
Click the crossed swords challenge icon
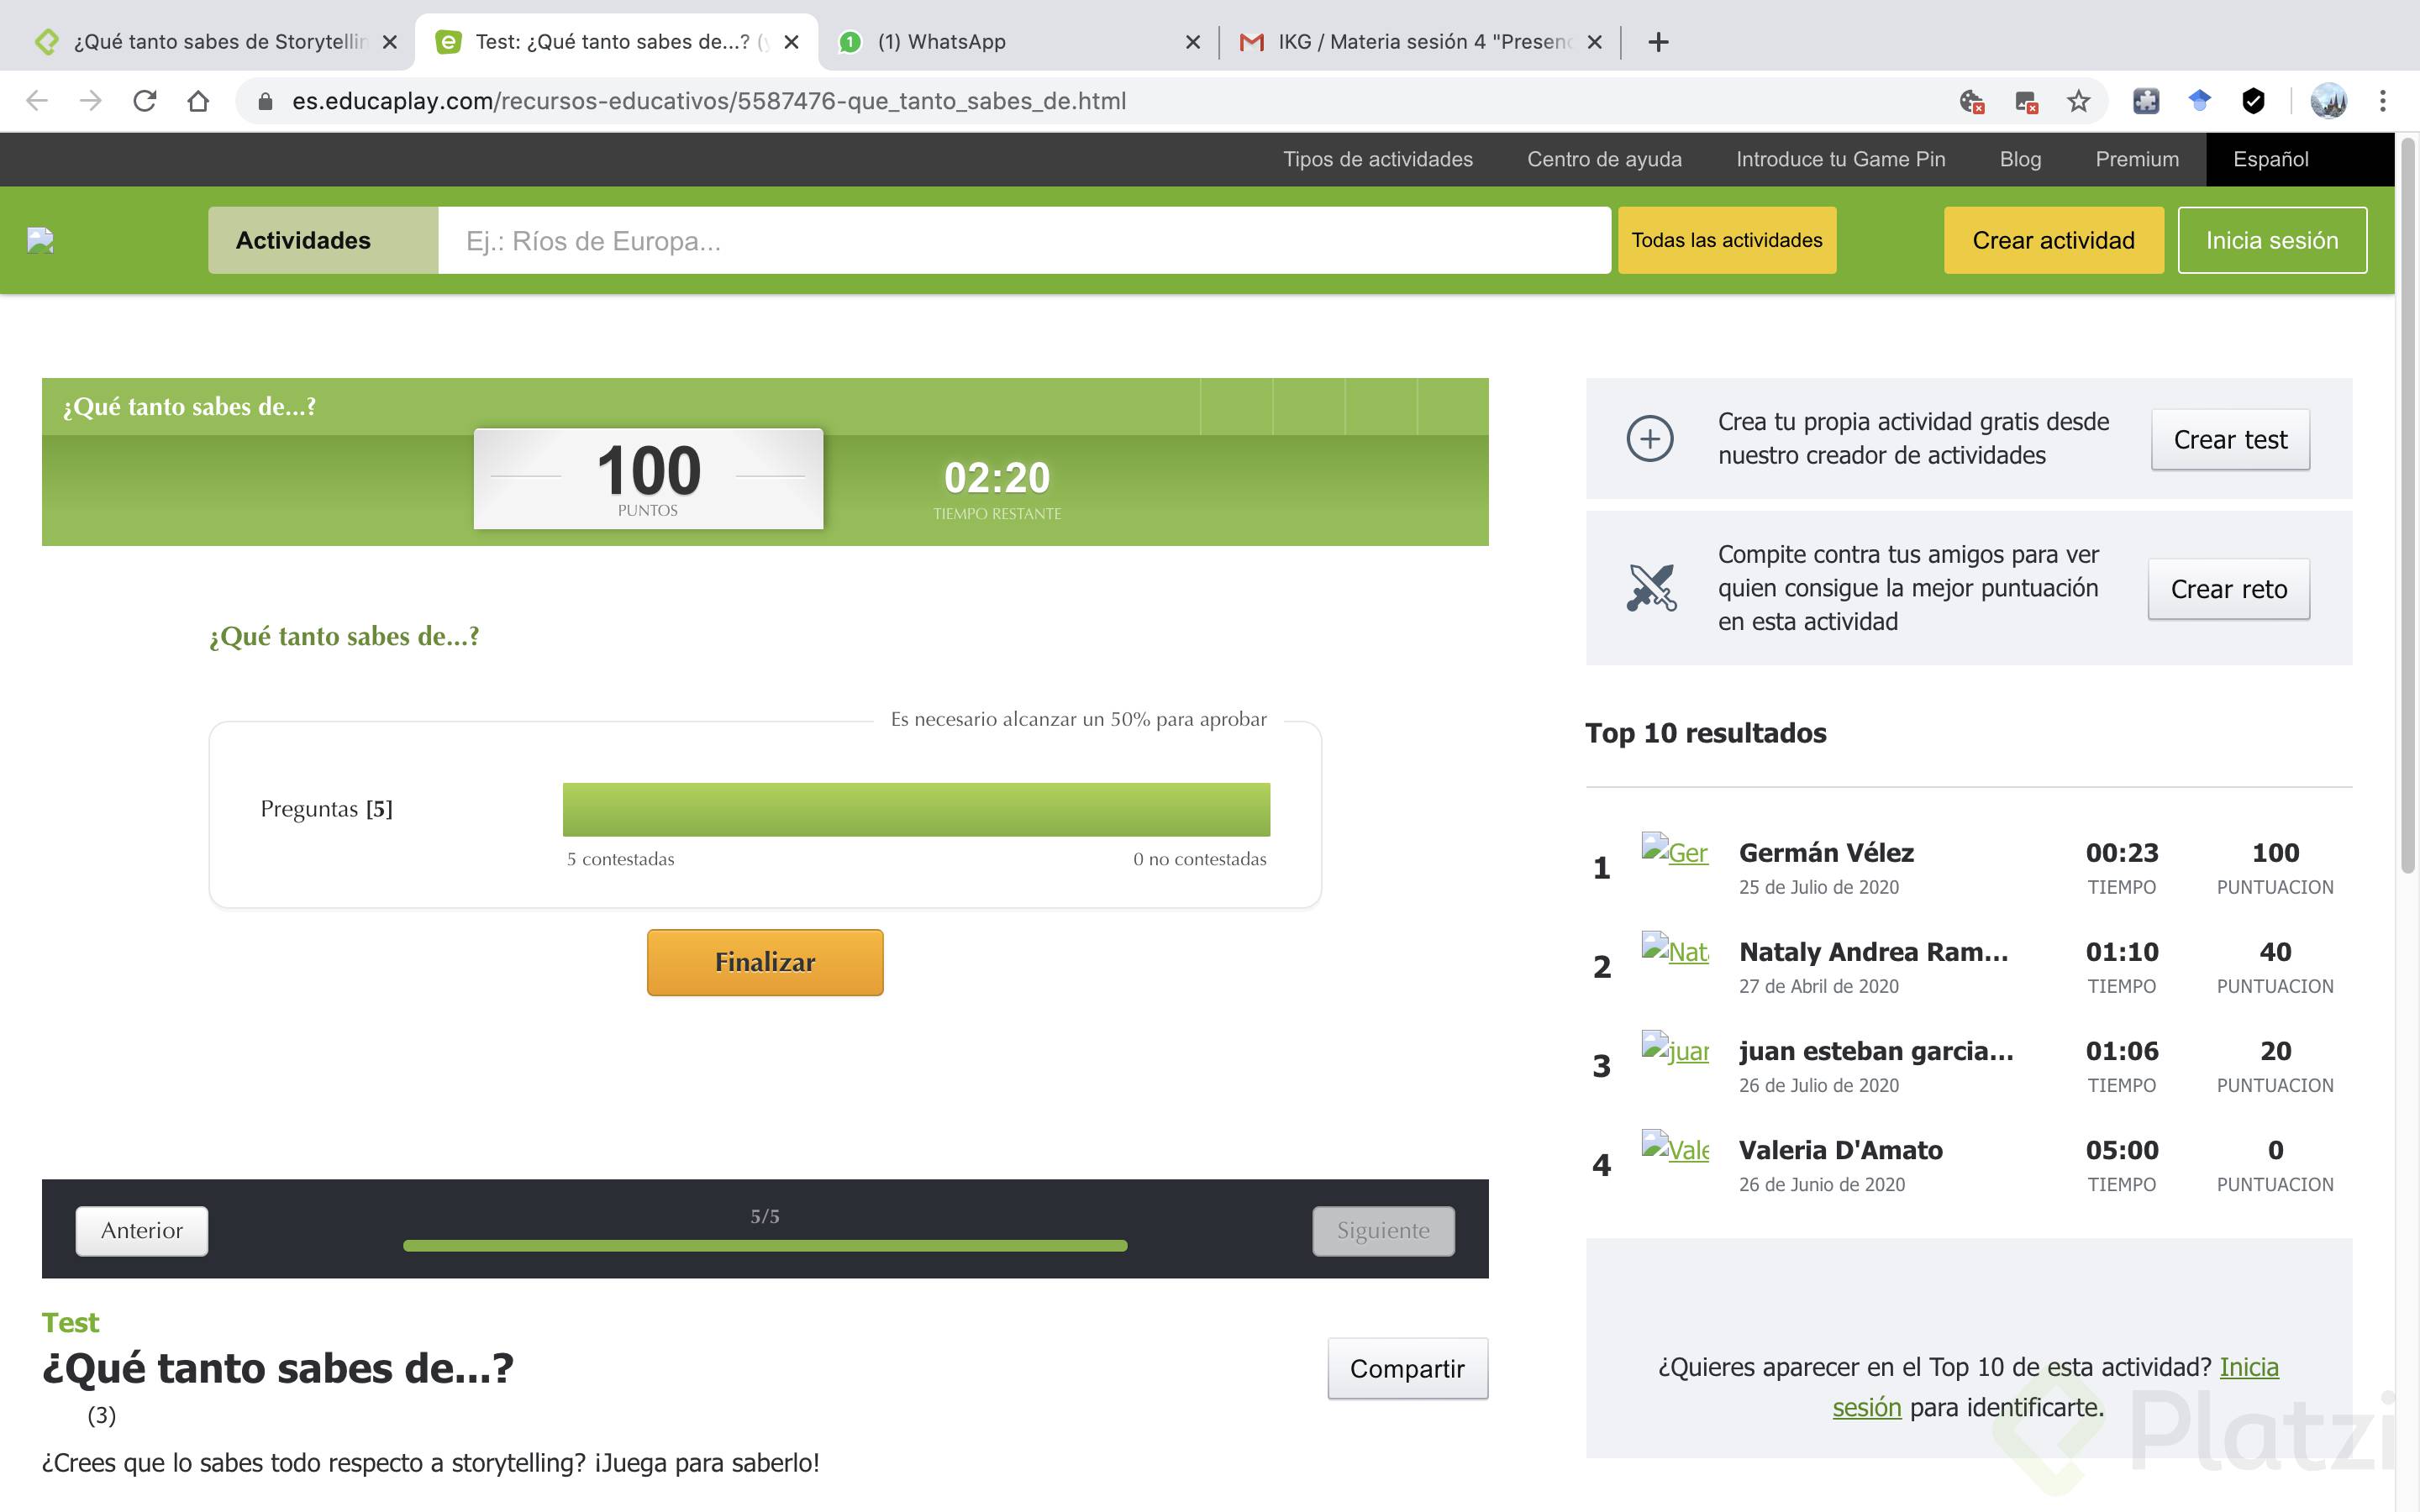[x=1650, y=588]
